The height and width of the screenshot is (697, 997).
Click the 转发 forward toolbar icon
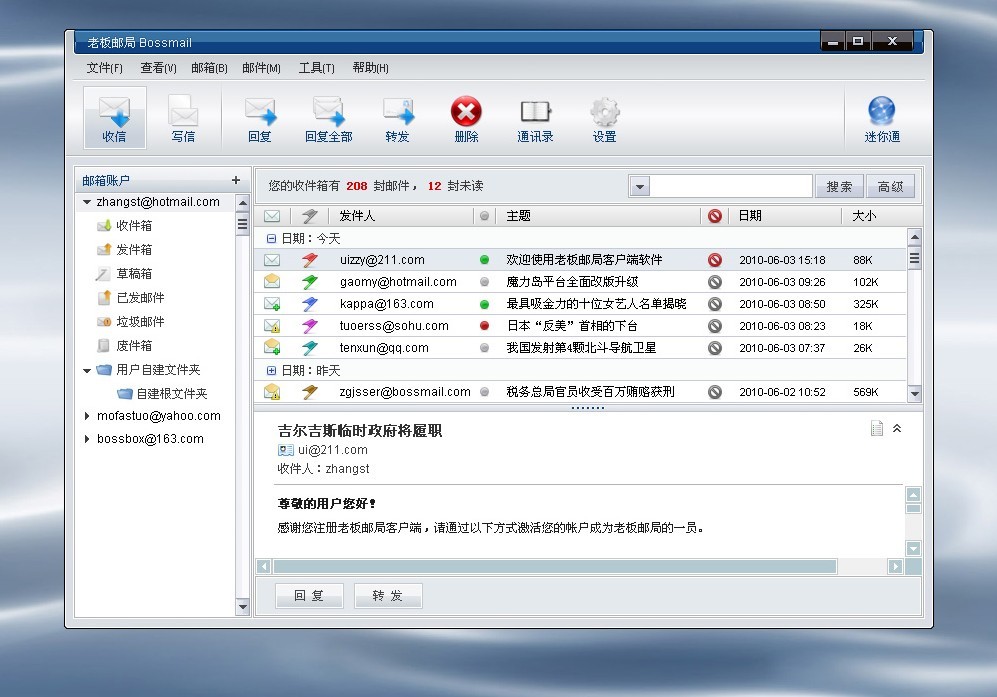click(397, 118)
